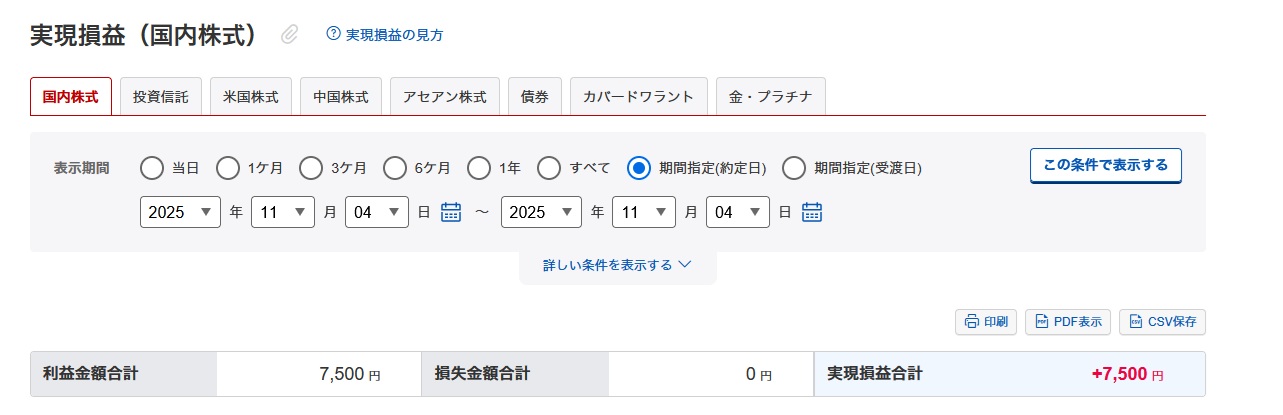Switch to the 投資信託 tab
The width and height of the screenshot is (1283, 415).
(x=161, y=97)
